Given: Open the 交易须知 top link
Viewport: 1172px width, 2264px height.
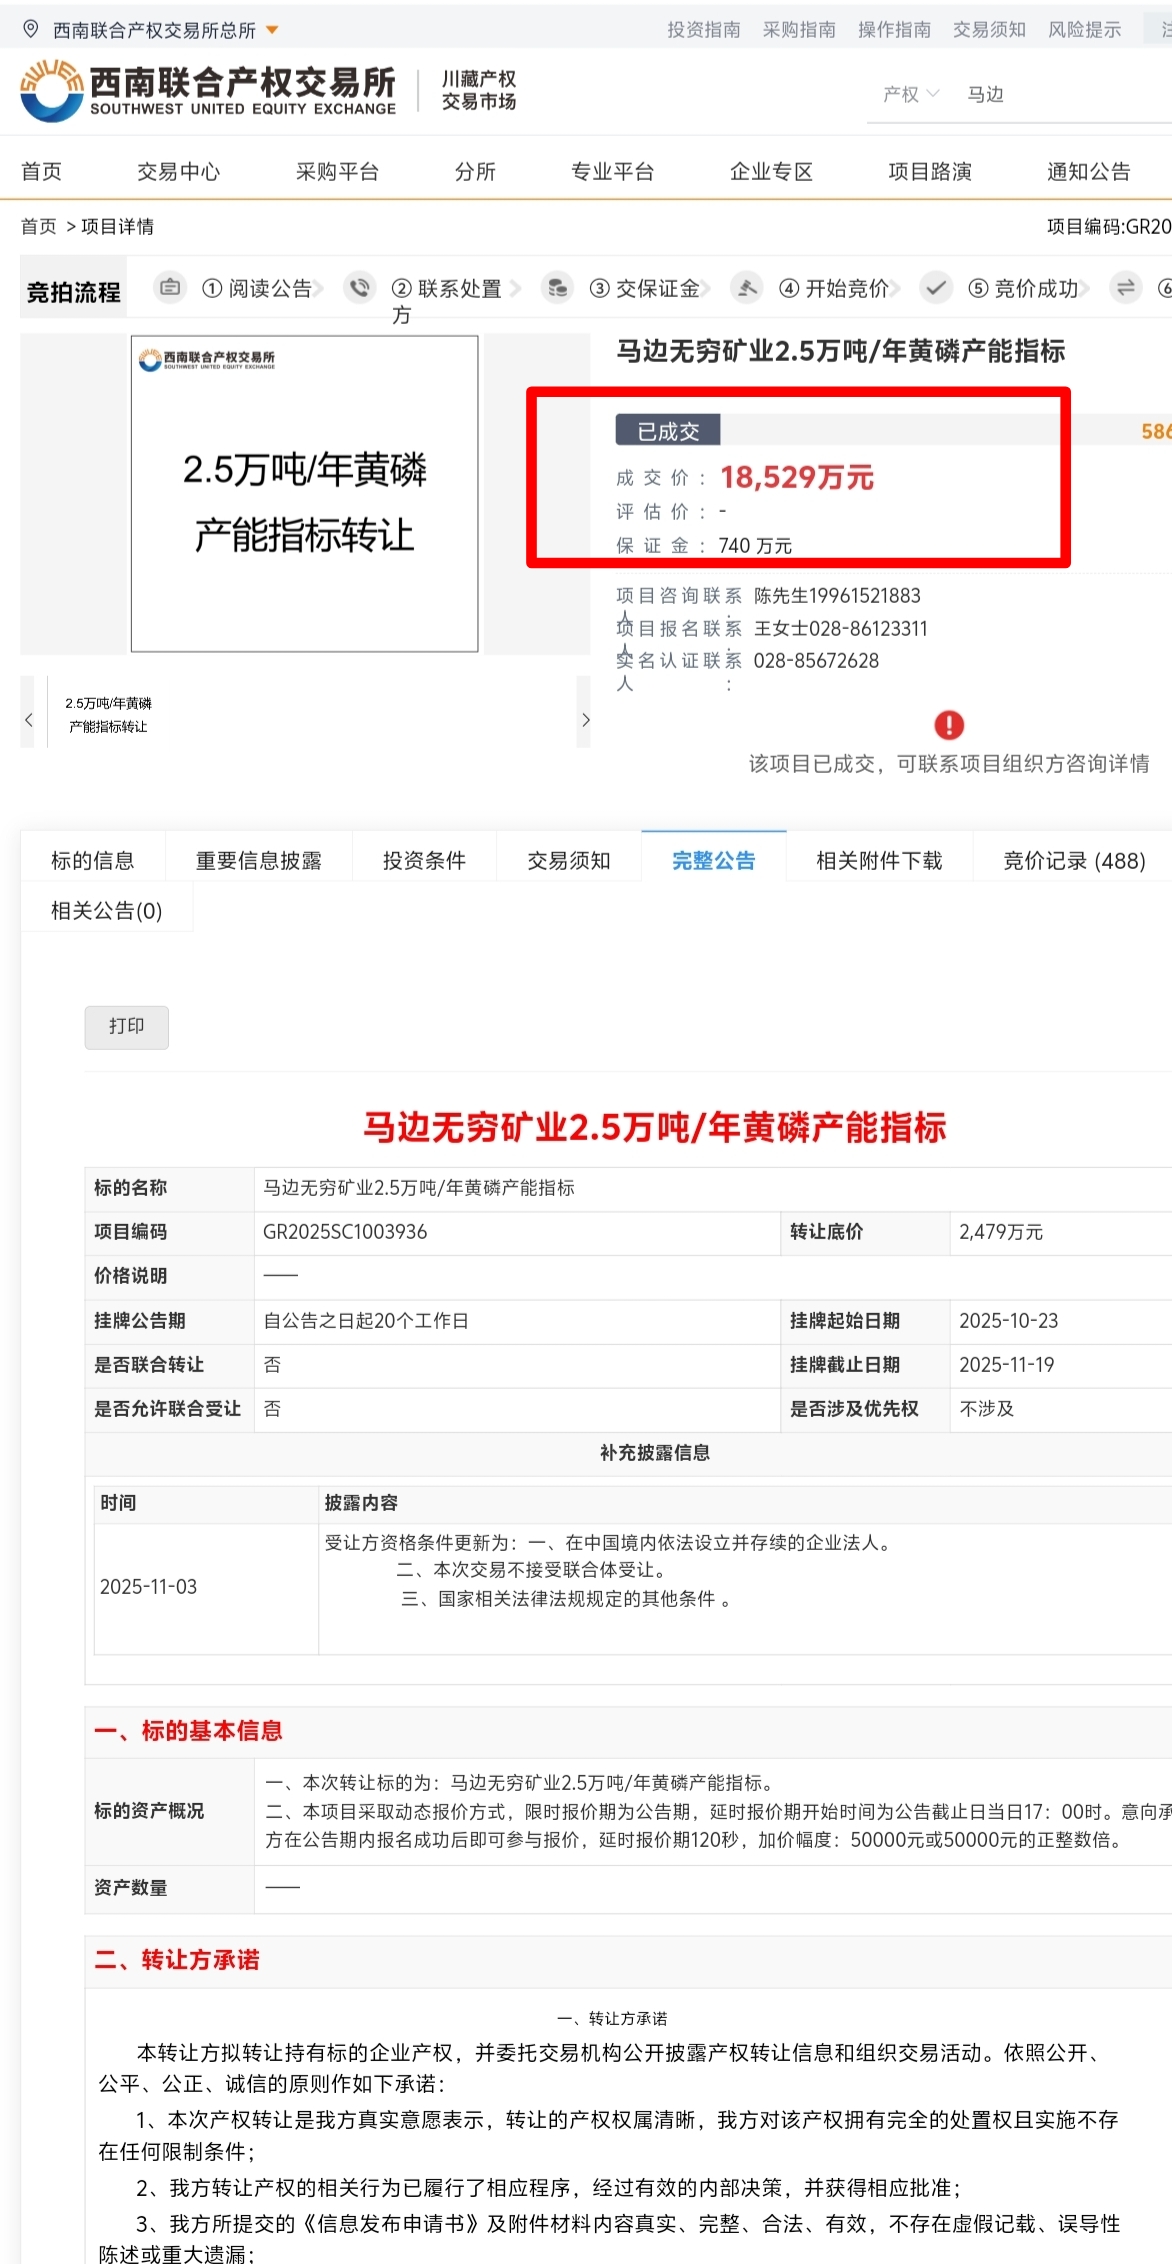Looking at the screenshot, I should point(989,30).
